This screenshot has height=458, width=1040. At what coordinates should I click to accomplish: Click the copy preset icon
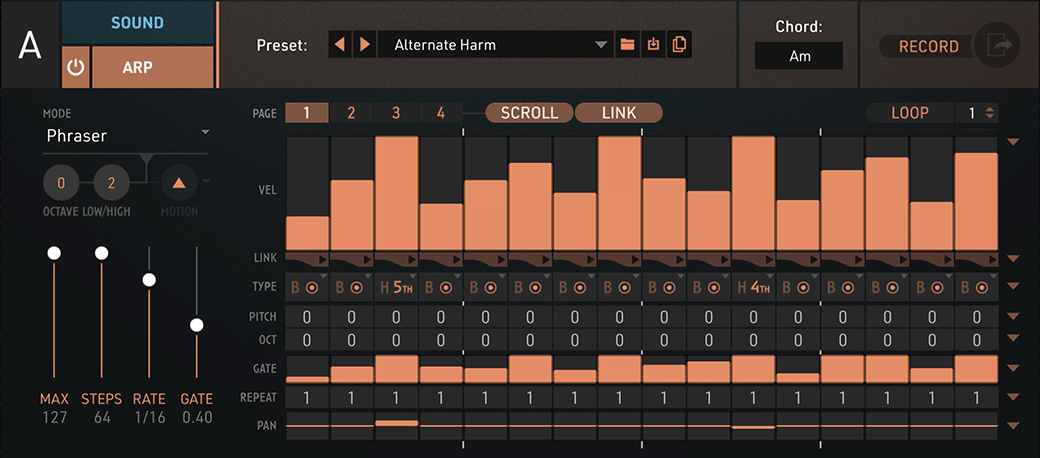click(x=680, y=44)
